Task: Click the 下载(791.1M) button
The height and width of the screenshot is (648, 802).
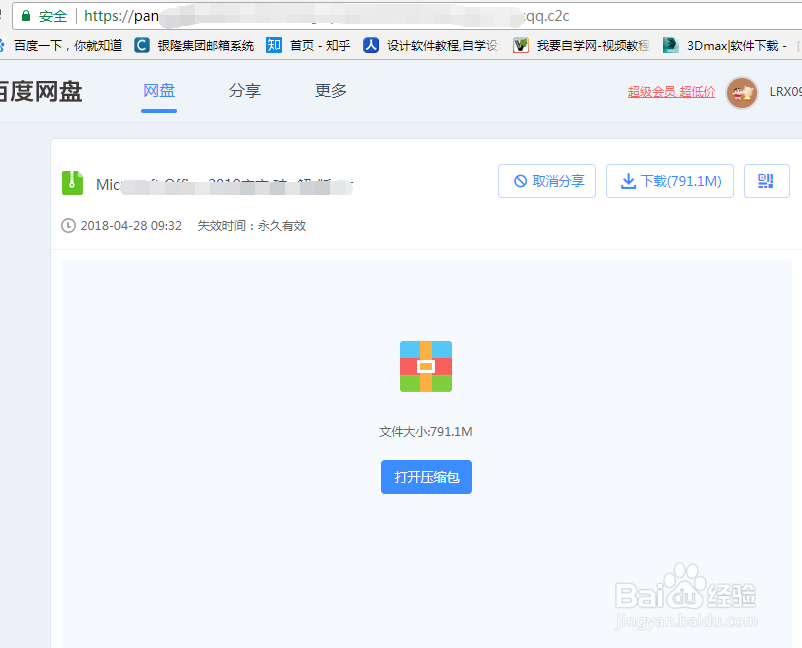Action: [x=669, y=181]
